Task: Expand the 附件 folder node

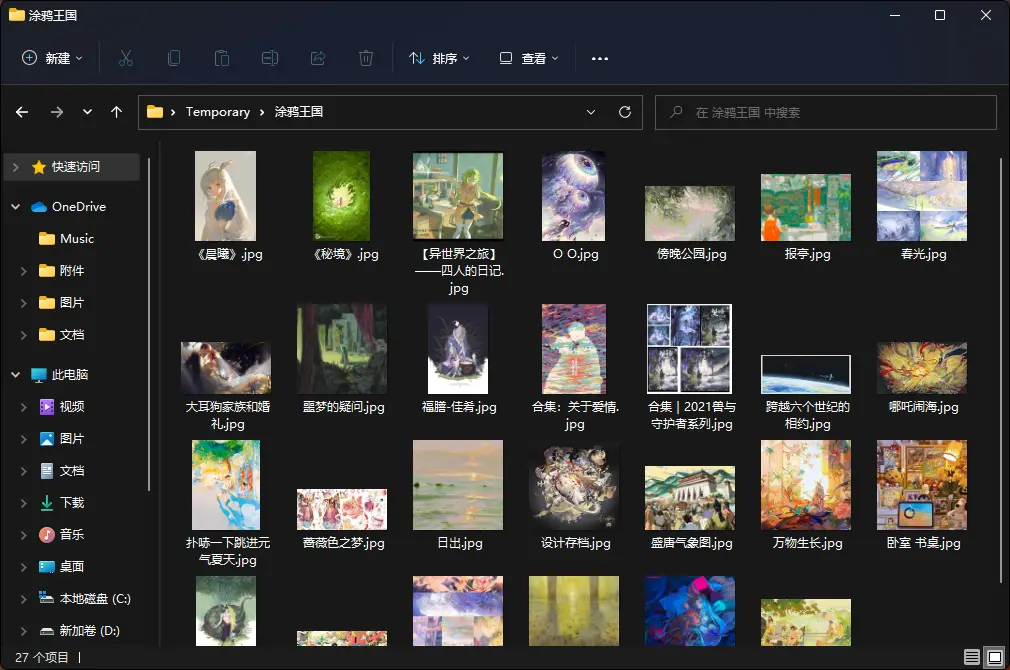Action: (x=24, y=271)
